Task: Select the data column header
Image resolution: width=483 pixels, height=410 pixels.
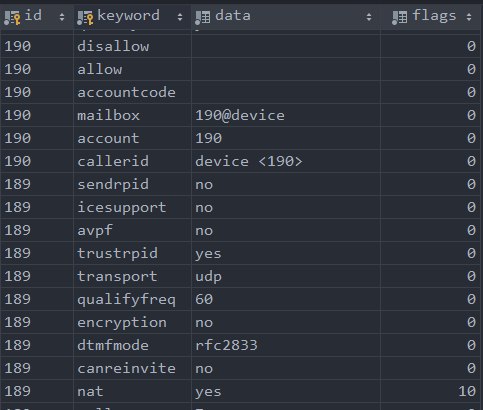Action: [x=286, y=17]
